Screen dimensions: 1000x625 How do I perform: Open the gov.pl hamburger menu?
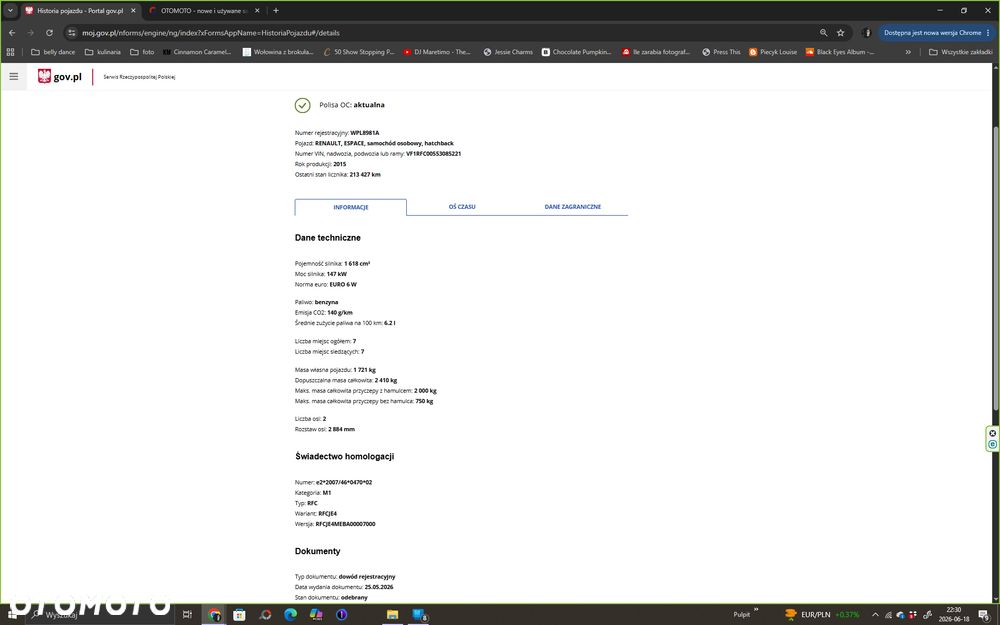pyautogui.click(x=13, y=77)
